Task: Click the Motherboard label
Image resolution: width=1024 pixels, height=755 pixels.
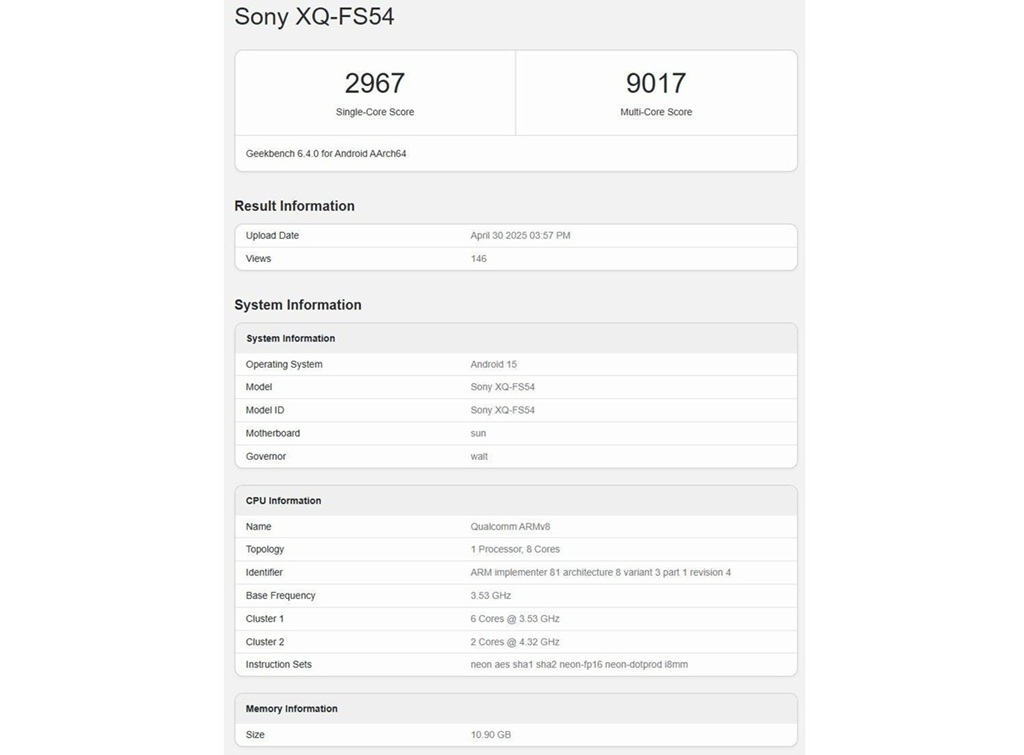Action: click(273, 434)
